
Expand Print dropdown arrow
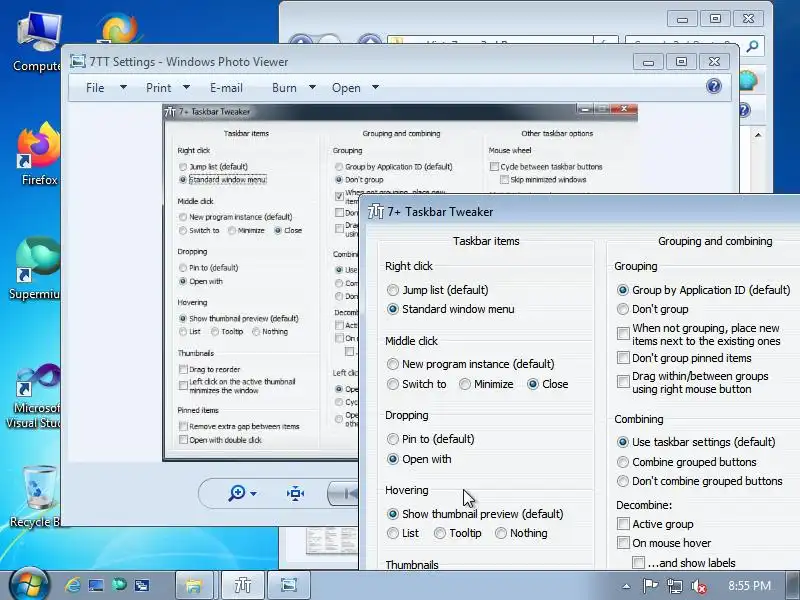tap(186, 87)
